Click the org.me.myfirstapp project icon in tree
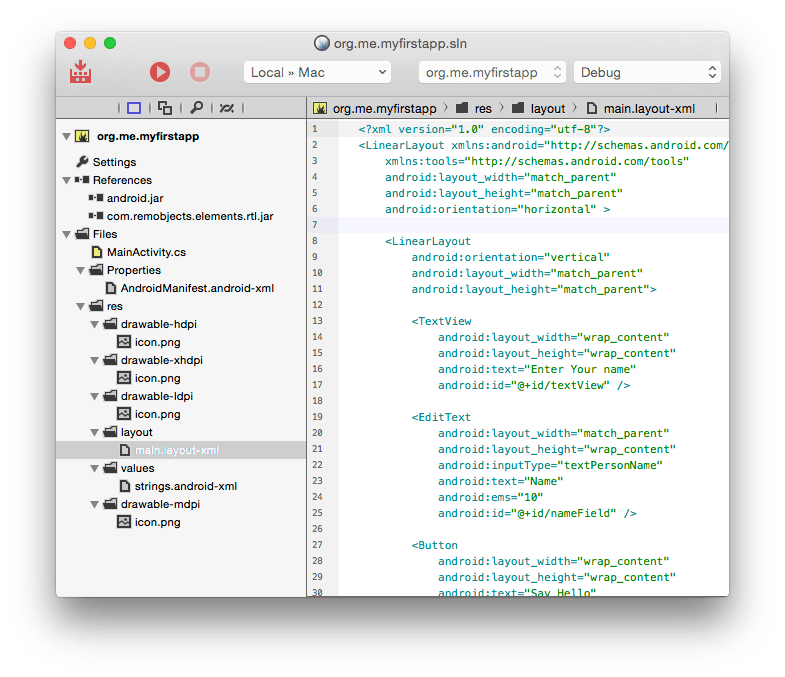 tap(82, 136)
